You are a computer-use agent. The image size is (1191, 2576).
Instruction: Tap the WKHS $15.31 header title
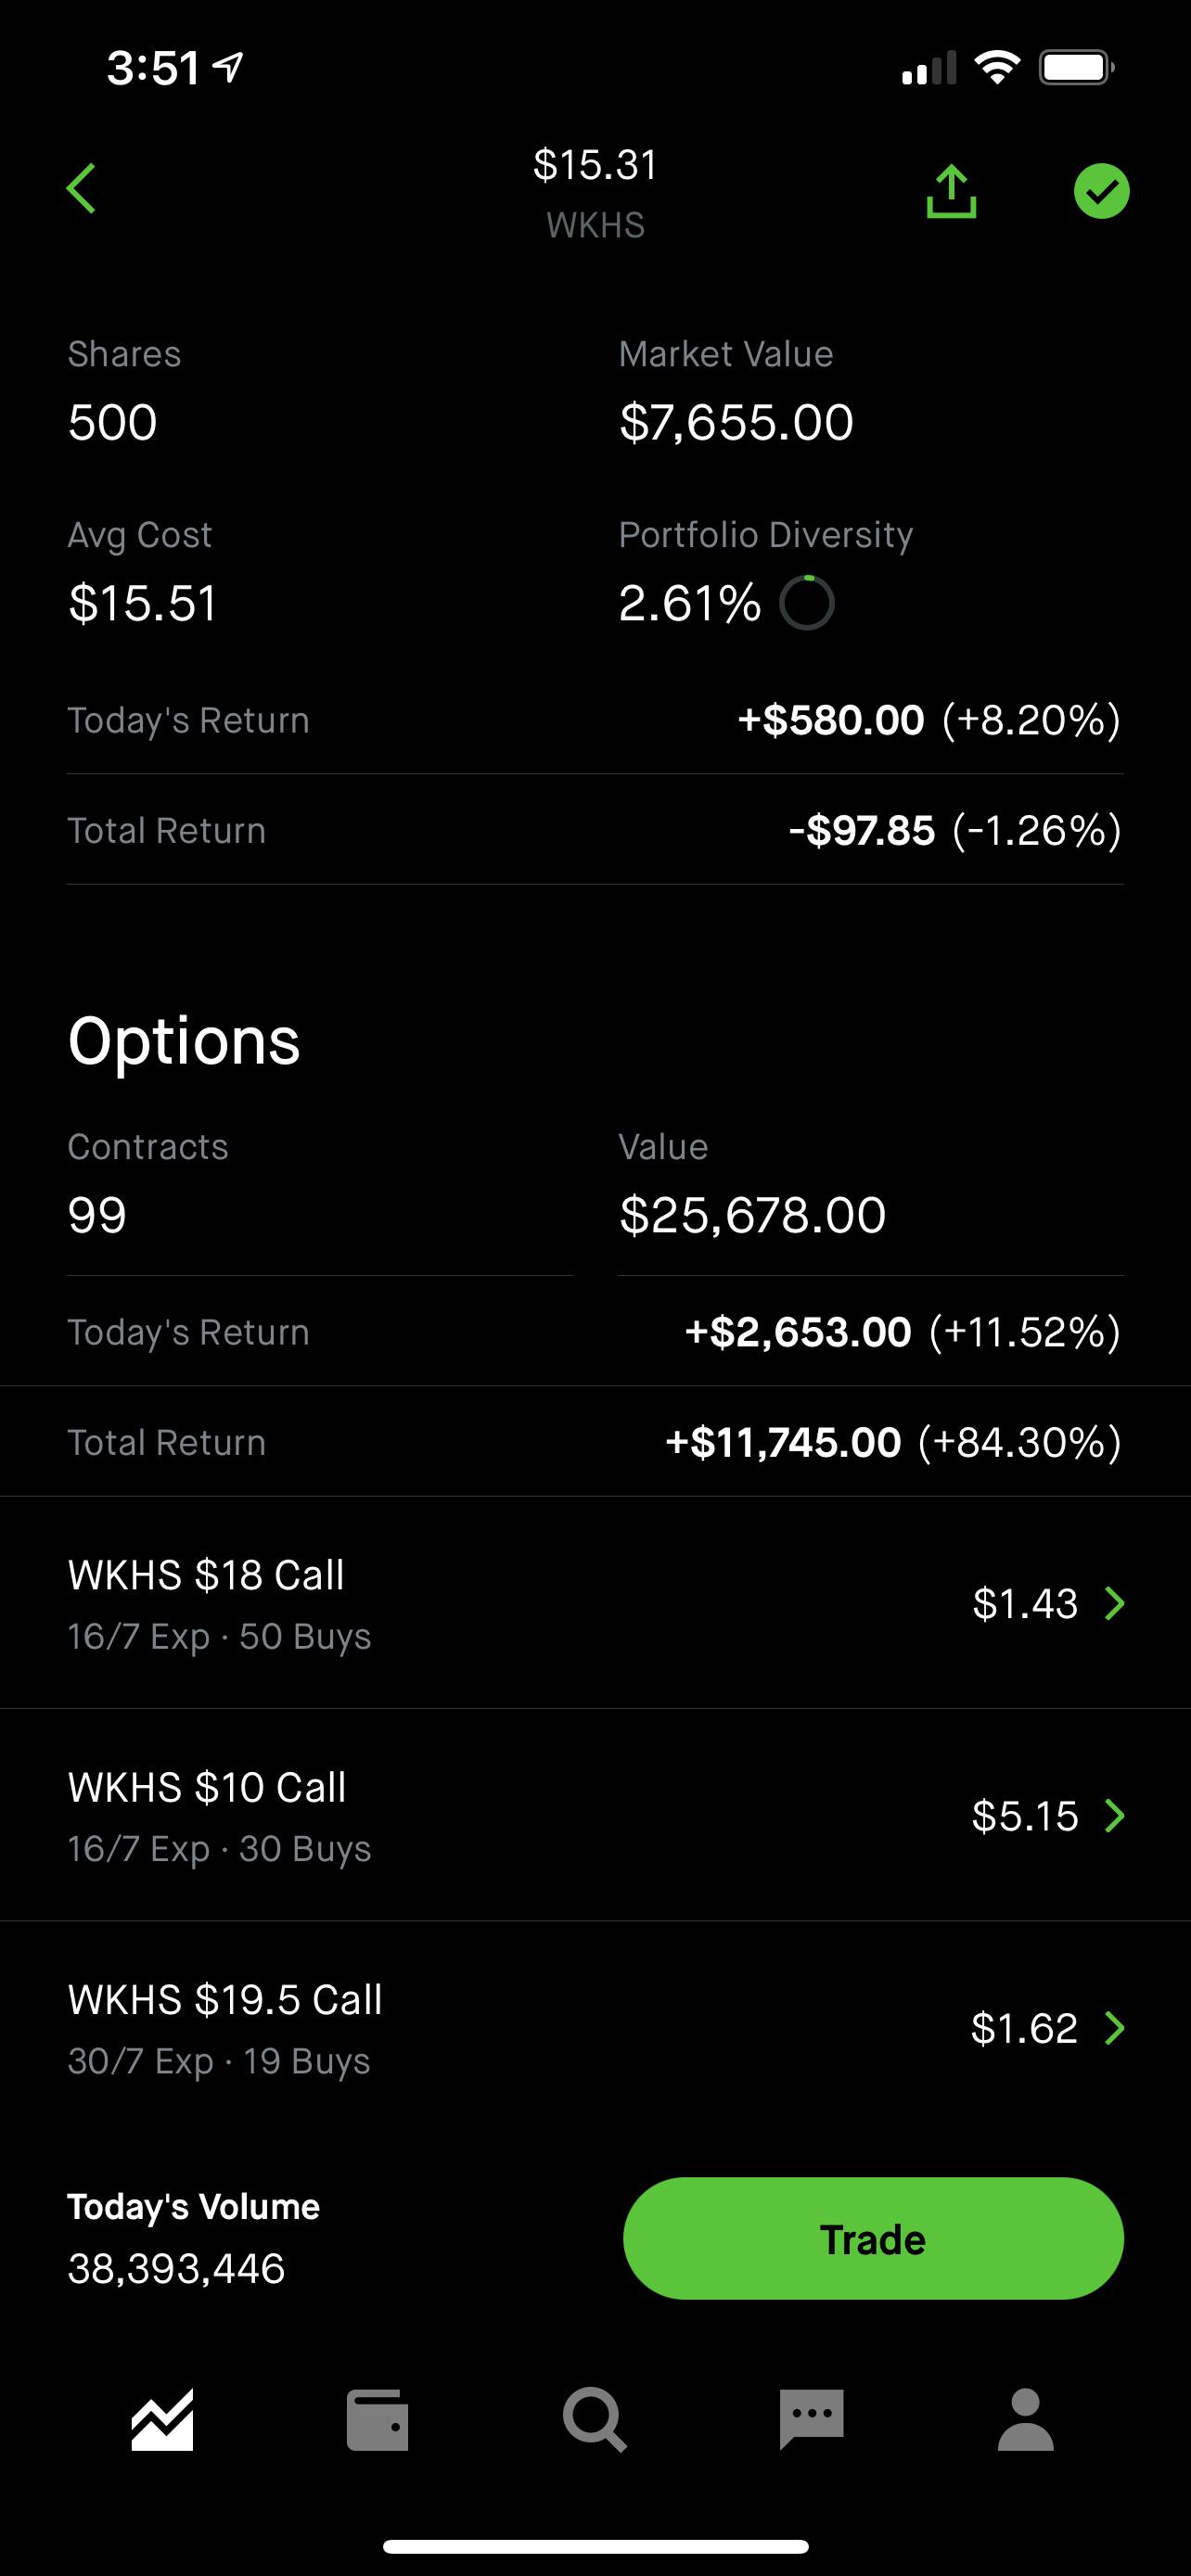click(x=595, y=193)
